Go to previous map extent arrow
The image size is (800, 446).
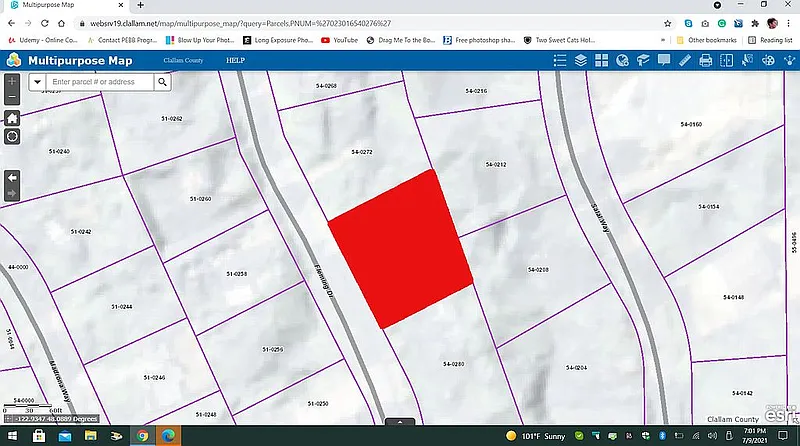click(12, 177)
